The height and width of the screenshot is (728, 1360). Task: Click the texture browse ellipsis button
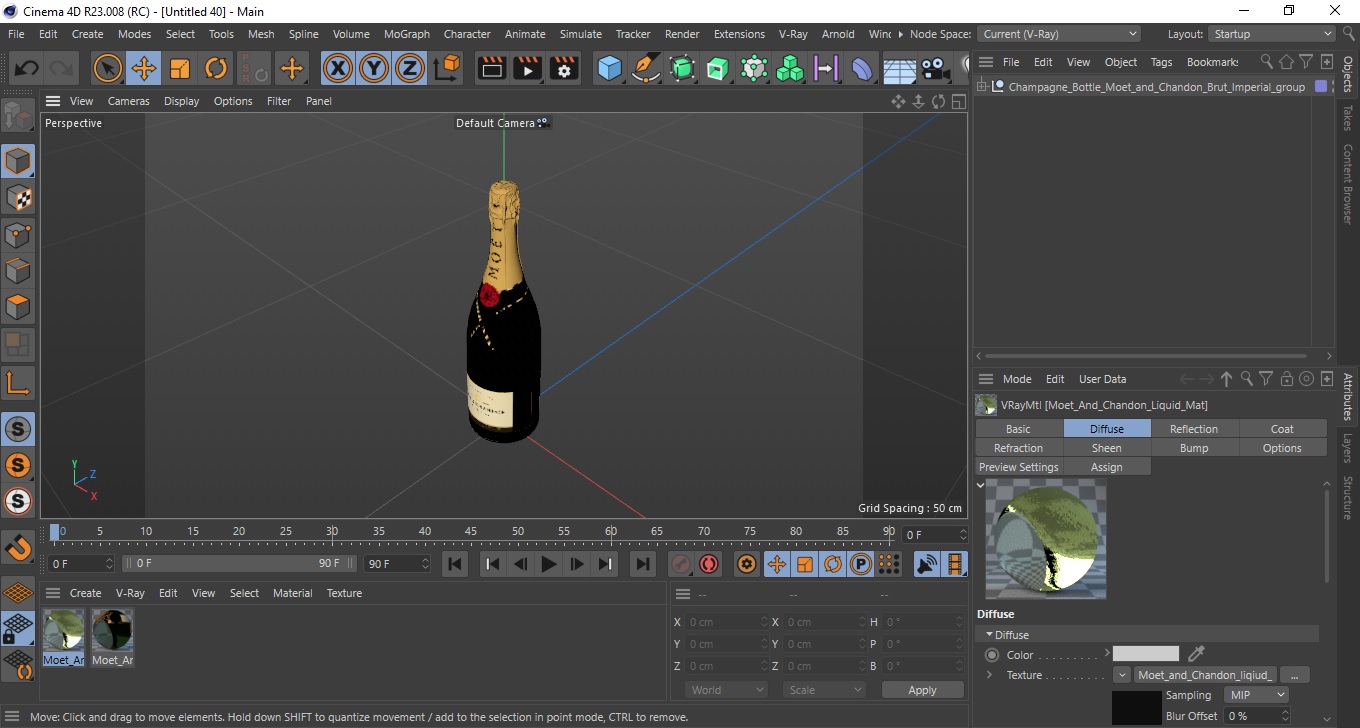(1294, 675)
